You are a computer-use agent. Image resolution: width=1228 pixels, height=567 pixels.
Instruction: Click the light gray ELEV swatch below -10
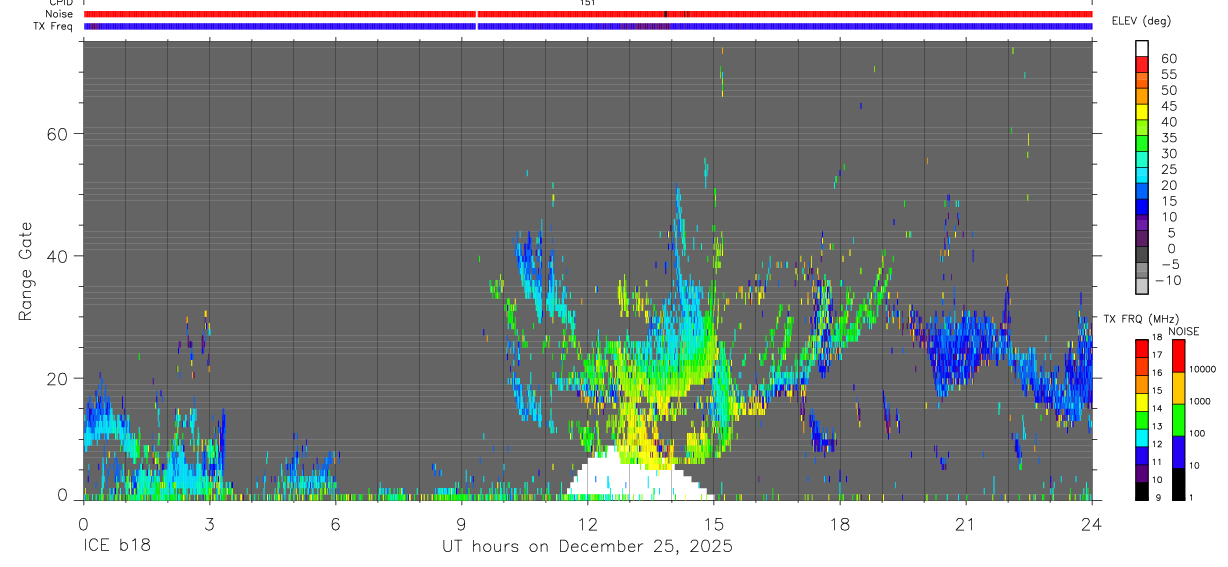pos(1142,287)
